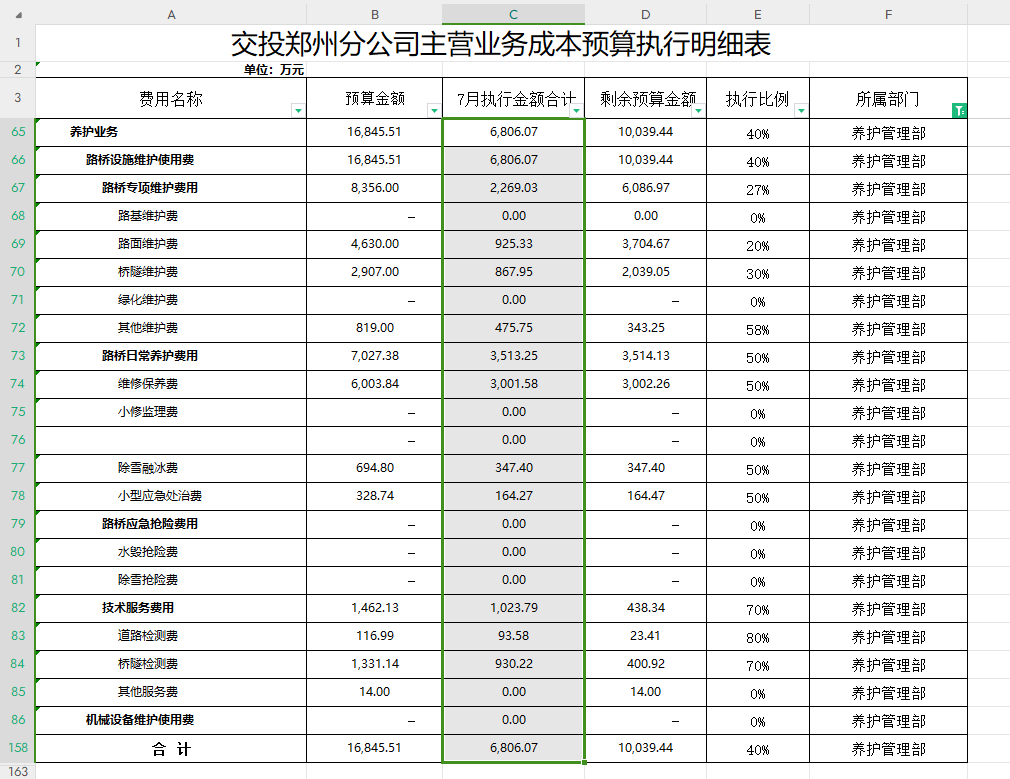Click budget value 4,630.00
Image resolution: width=1010 pixels, height=779 pixels.
pyautogui.click(x=375, y=244)
